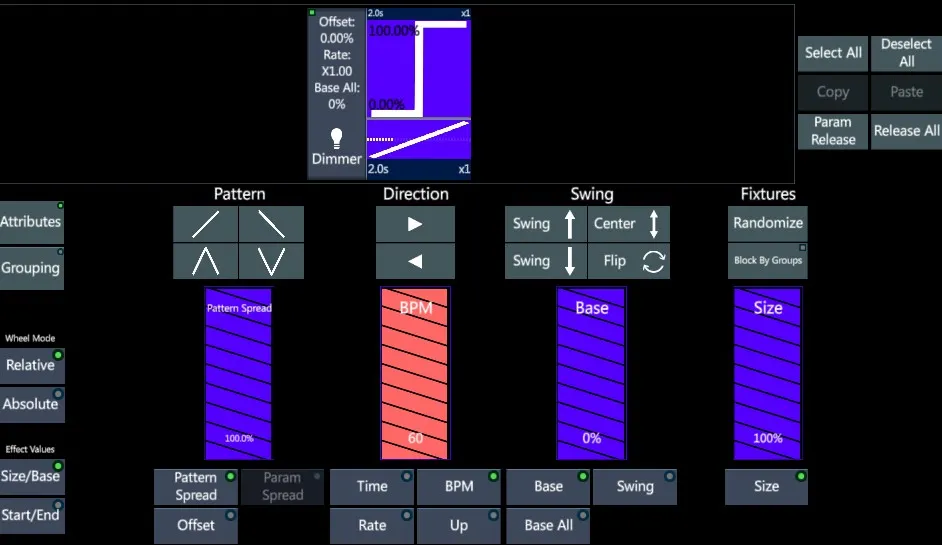Choose the peak triangle pattern icon
Viewport: 942px width, 545px height.
(205, 261)
